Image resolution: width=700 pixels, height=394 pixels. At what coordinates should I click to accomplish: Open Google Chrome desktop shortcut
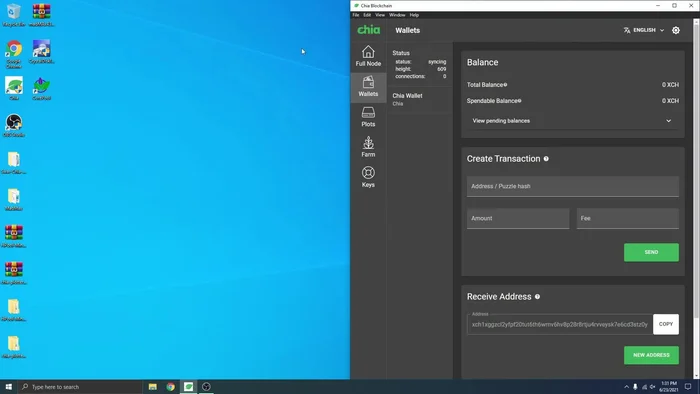(x=14, y=54)
